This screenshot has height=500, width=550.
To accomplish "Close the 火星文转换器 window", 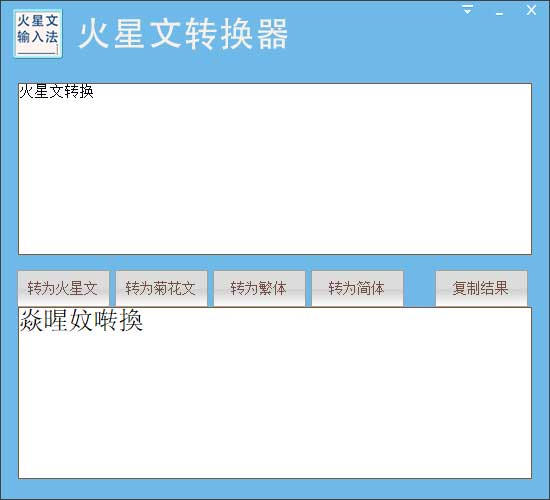I will coord(531,10).
